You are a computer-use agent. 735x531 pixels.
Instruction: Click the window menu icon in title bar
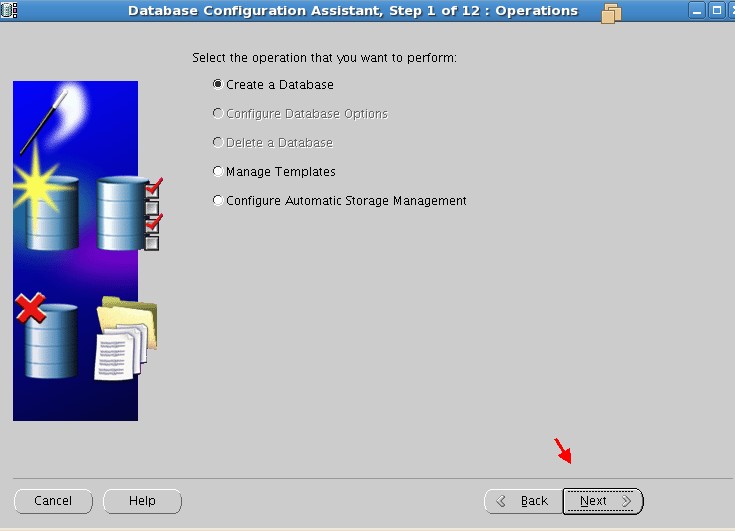pos(8,10)
